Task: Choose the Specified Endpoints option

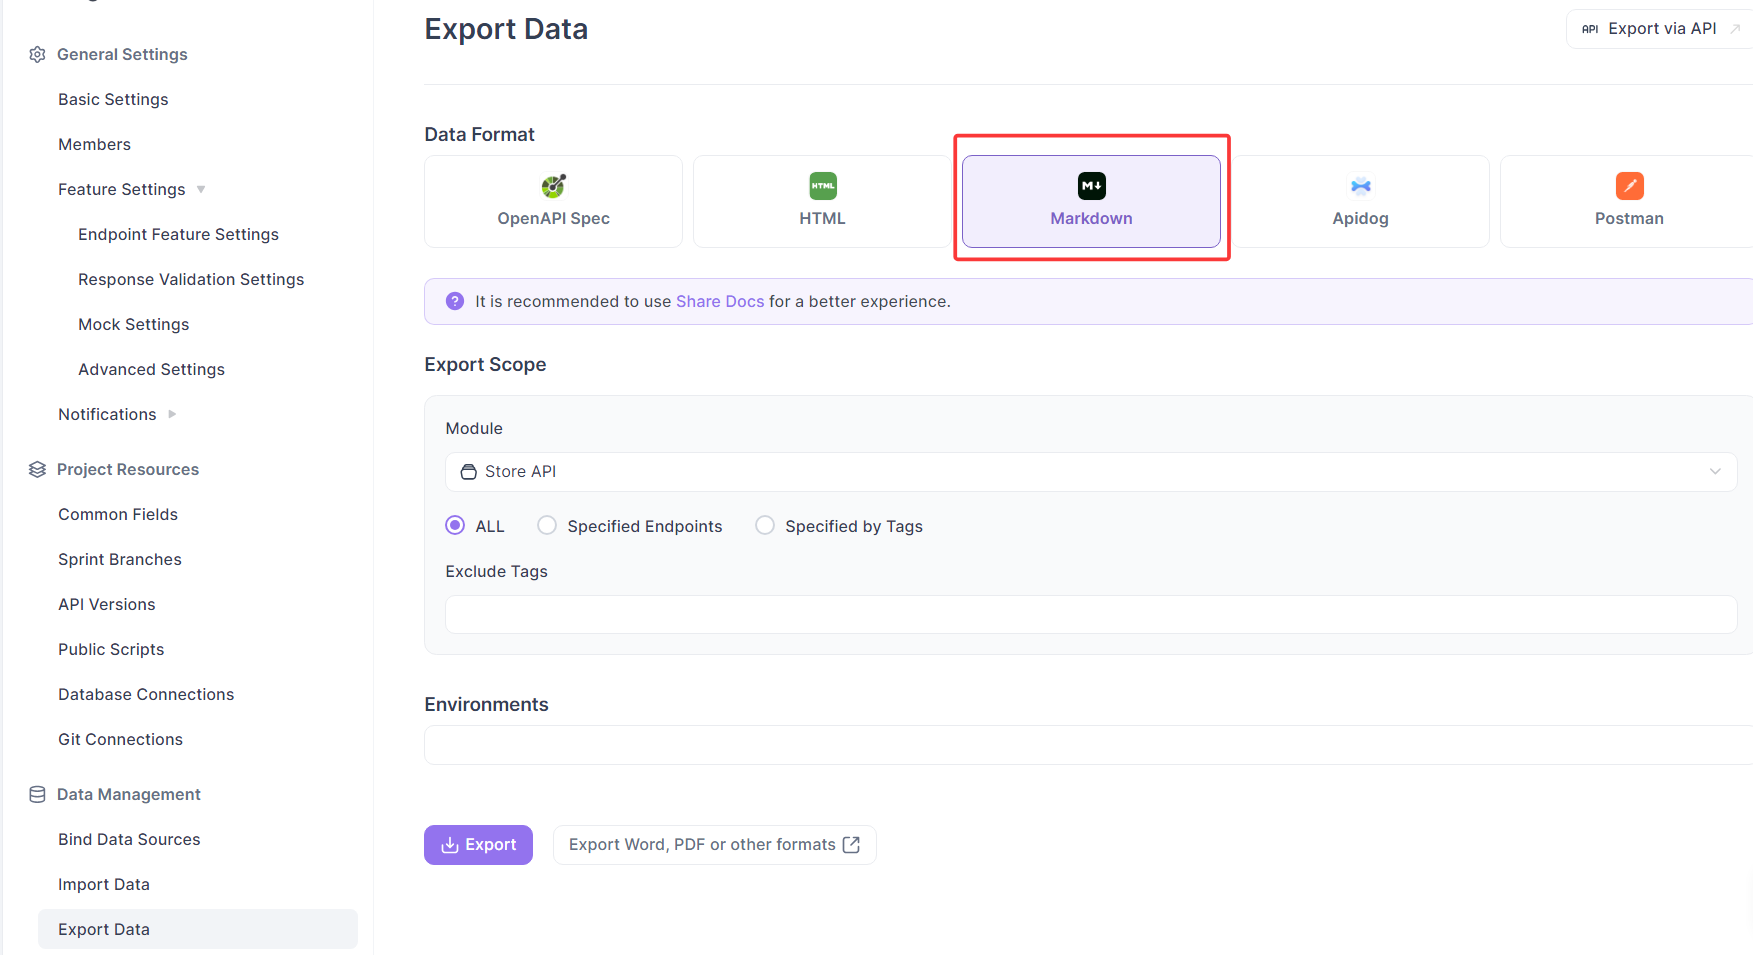Action: (x=547, y=525)
